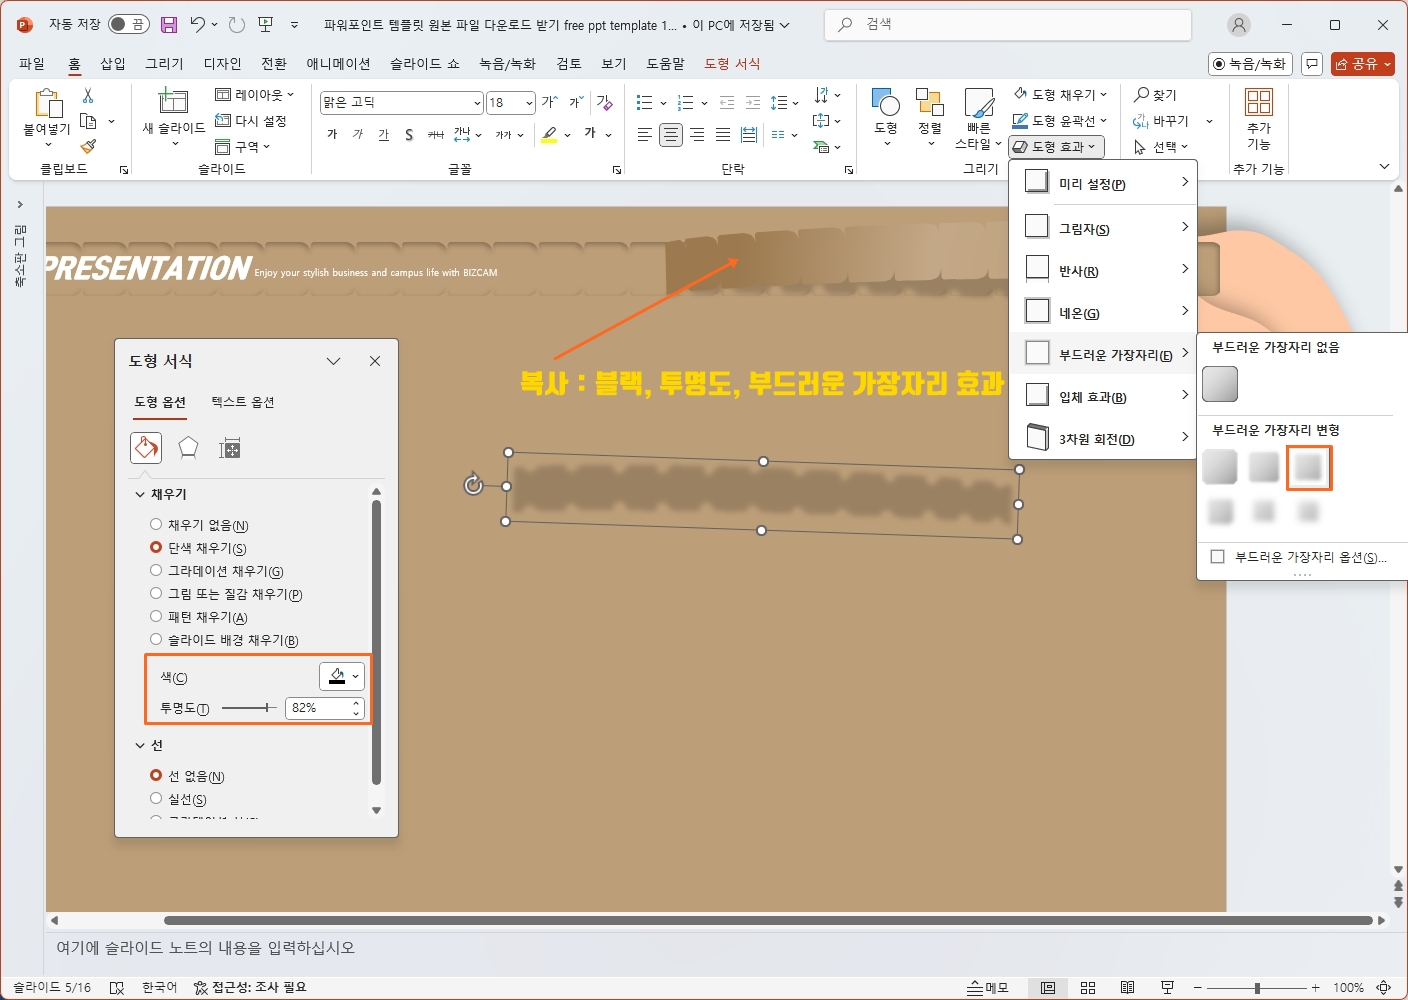Click the align text left icon
The image size is (1408, 1000).
point(645,134)
